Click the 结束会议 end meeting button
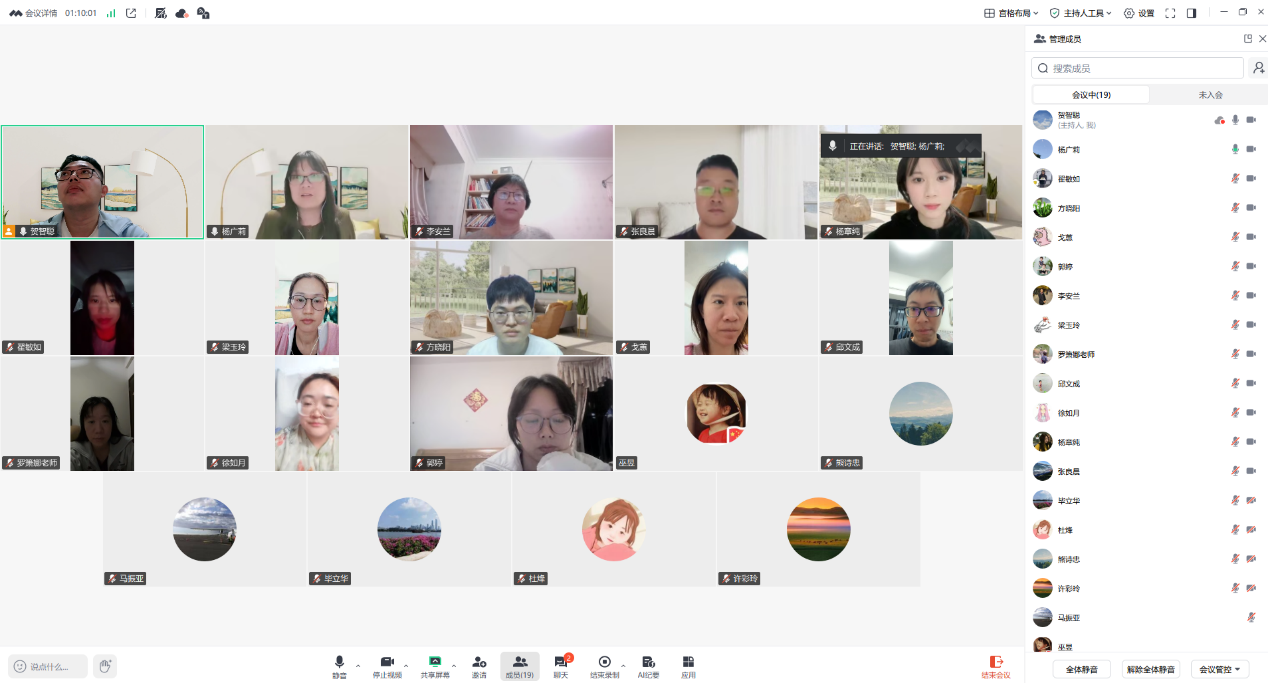 coord(995,666)
